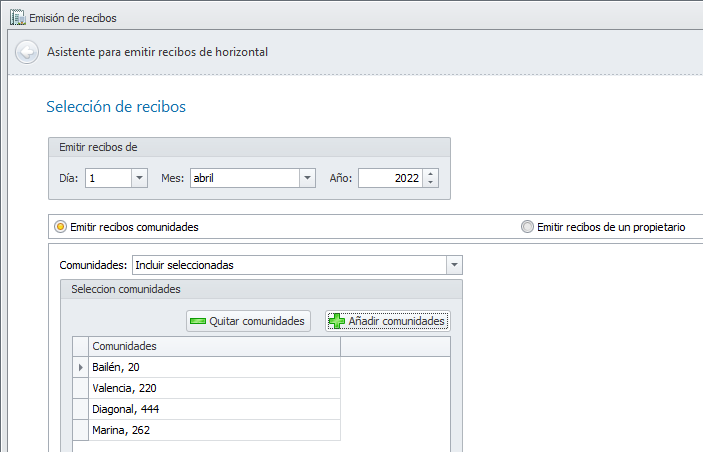This screenshot has height=452, width=703.
Task: Select the Bailén, 20 row
Action: coord(214,367)
